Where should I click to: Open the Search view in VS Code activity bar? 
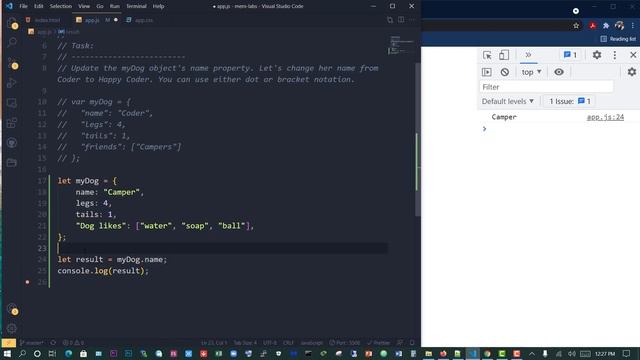pos(12,42)
